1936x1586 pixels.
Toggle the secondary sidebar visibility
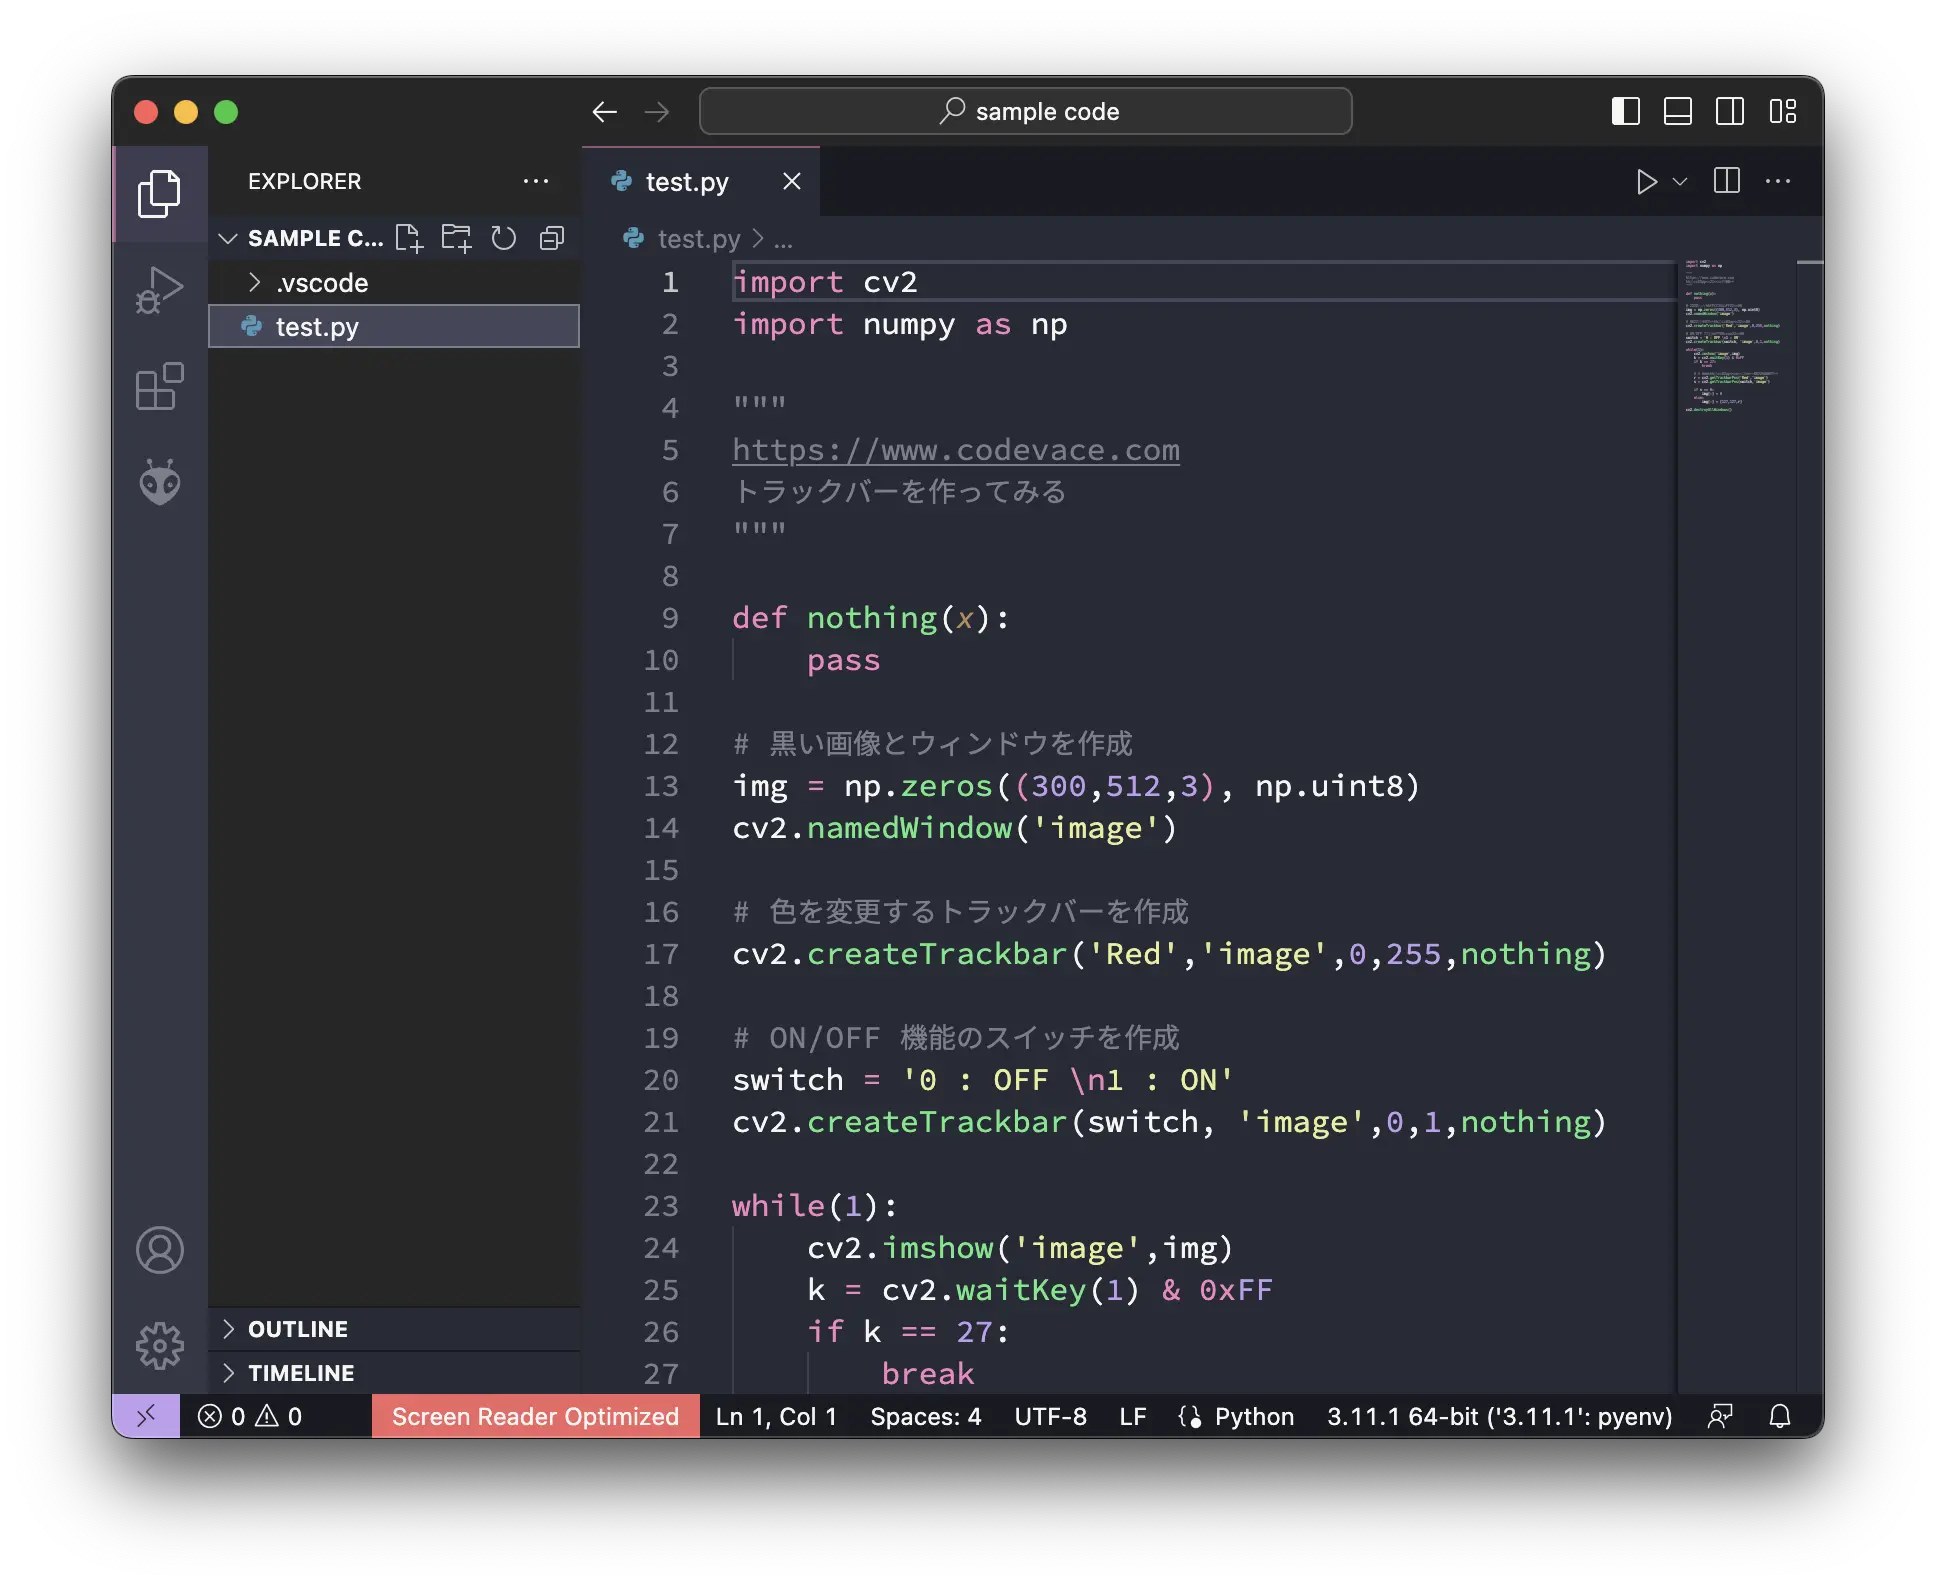tap(1731, 111)
